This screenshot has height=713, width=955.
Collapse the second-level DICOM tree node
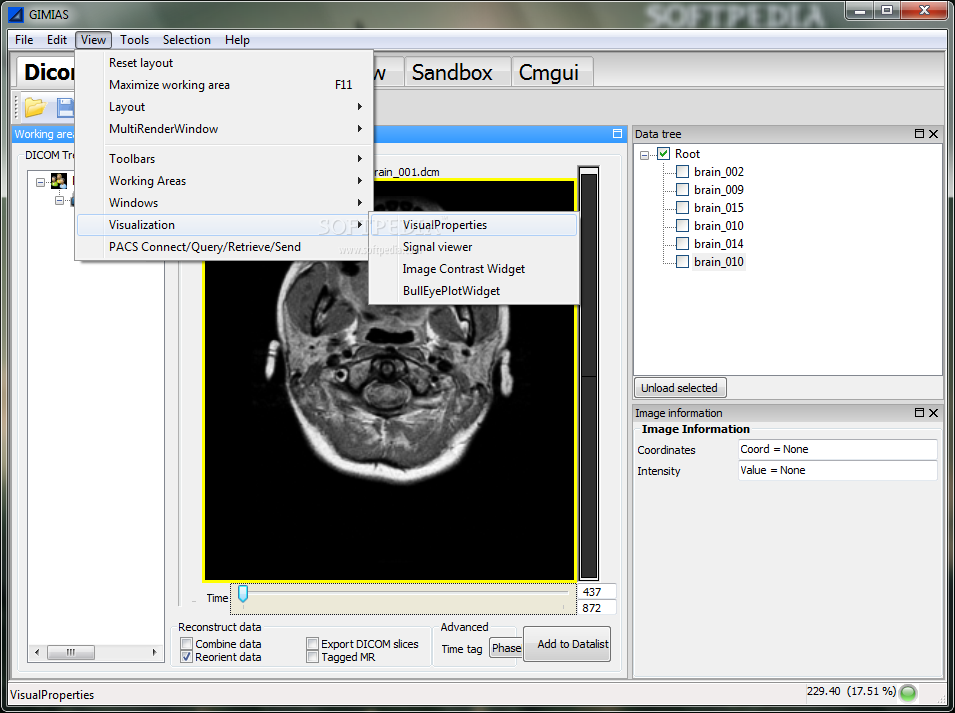[x=60, y=200]
